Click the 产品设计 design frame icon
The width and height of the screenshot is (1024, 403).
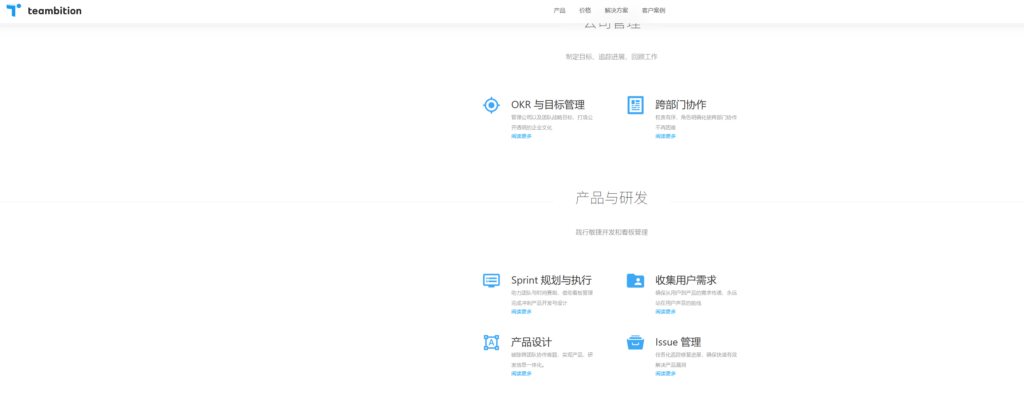click(491, 343)
